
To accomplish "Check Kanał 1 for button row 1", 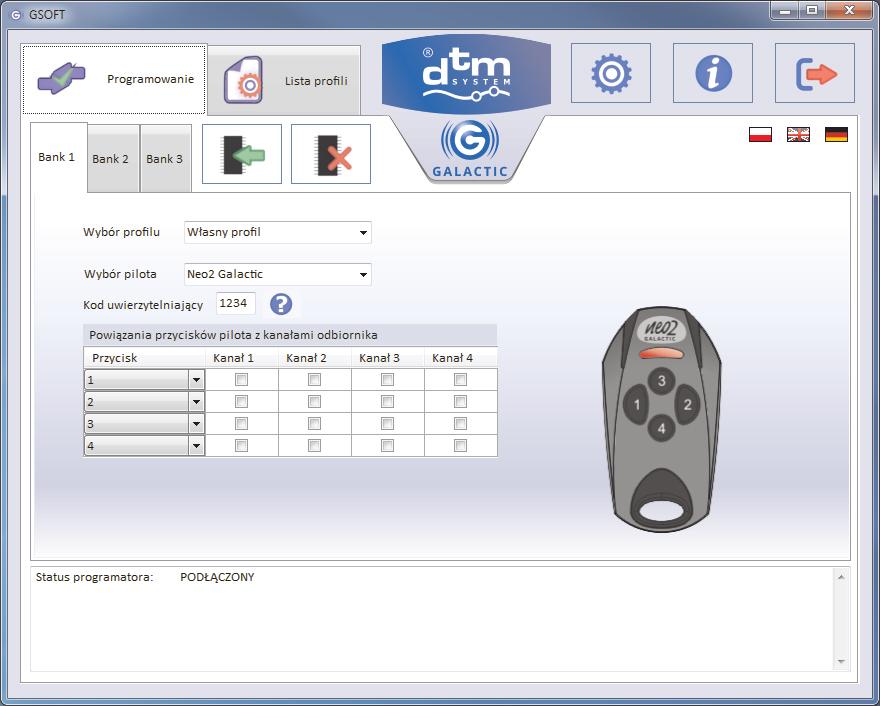I will coord(241,380).
